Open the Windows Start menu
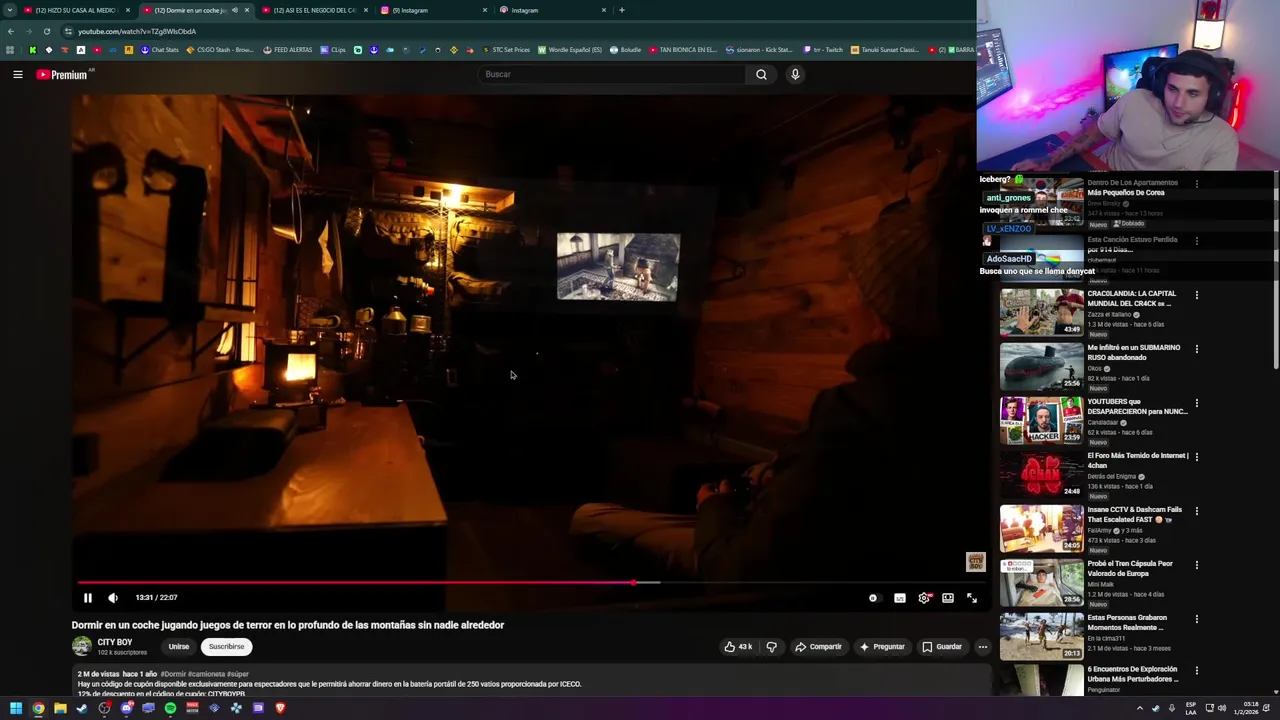Image resolution: width=1280 pixels, height=720 pixels. 16,708
